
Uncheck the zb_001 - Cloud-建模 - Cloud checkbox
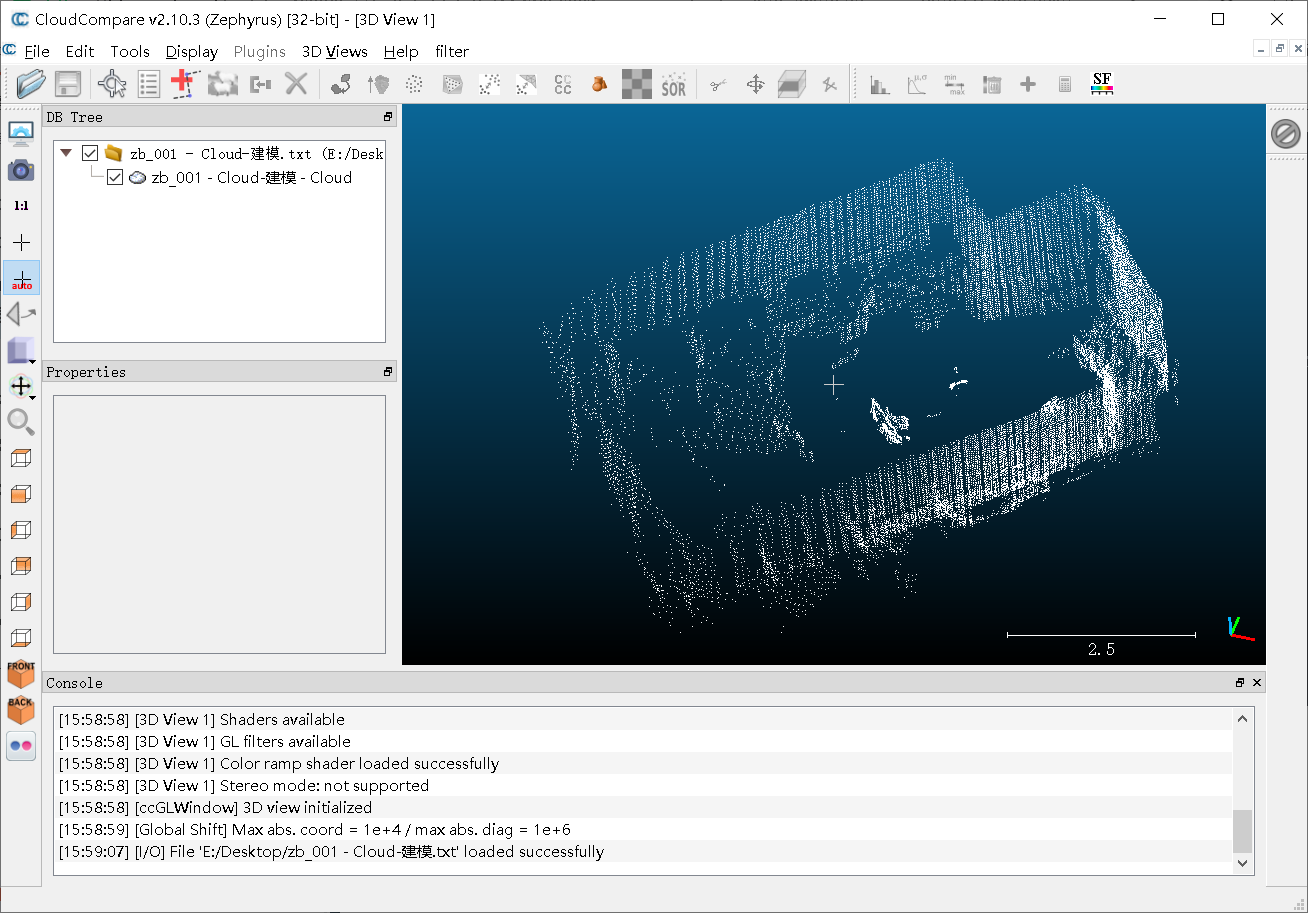[115, 177]
